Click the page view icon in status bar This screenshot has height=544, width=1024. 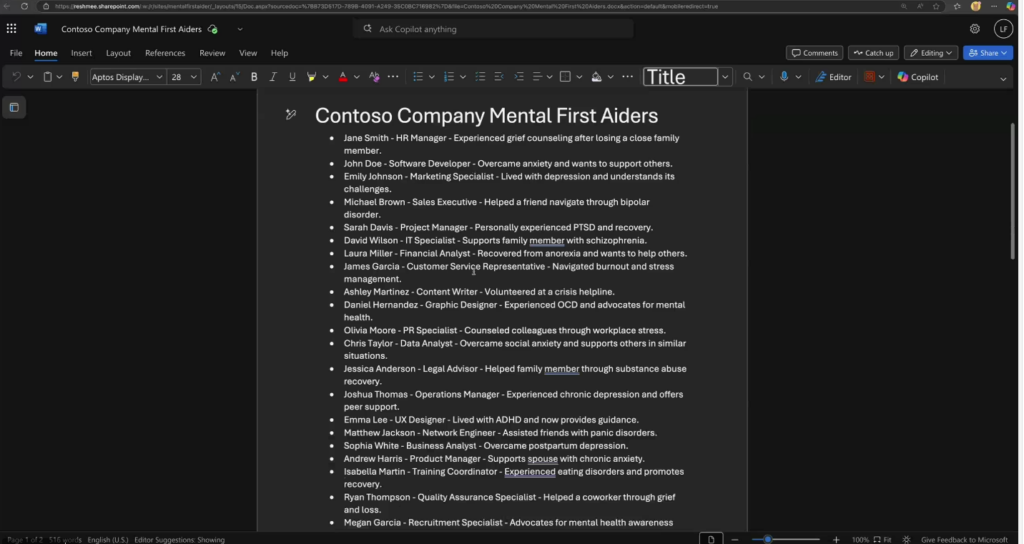(711, 539)
